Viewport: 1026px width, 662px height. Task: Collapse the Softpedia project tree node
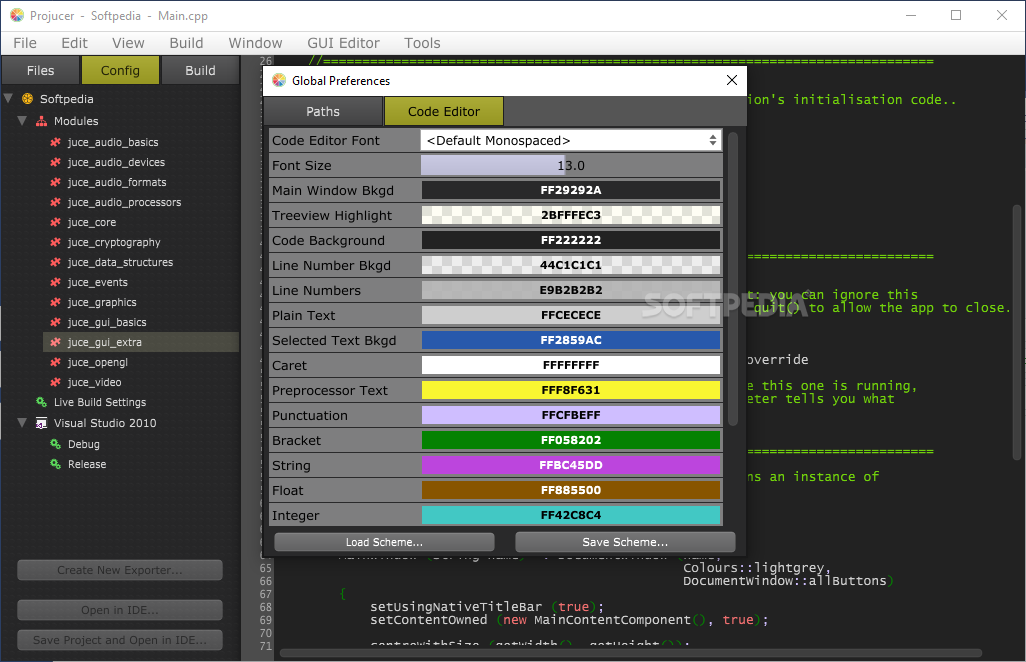9,99
